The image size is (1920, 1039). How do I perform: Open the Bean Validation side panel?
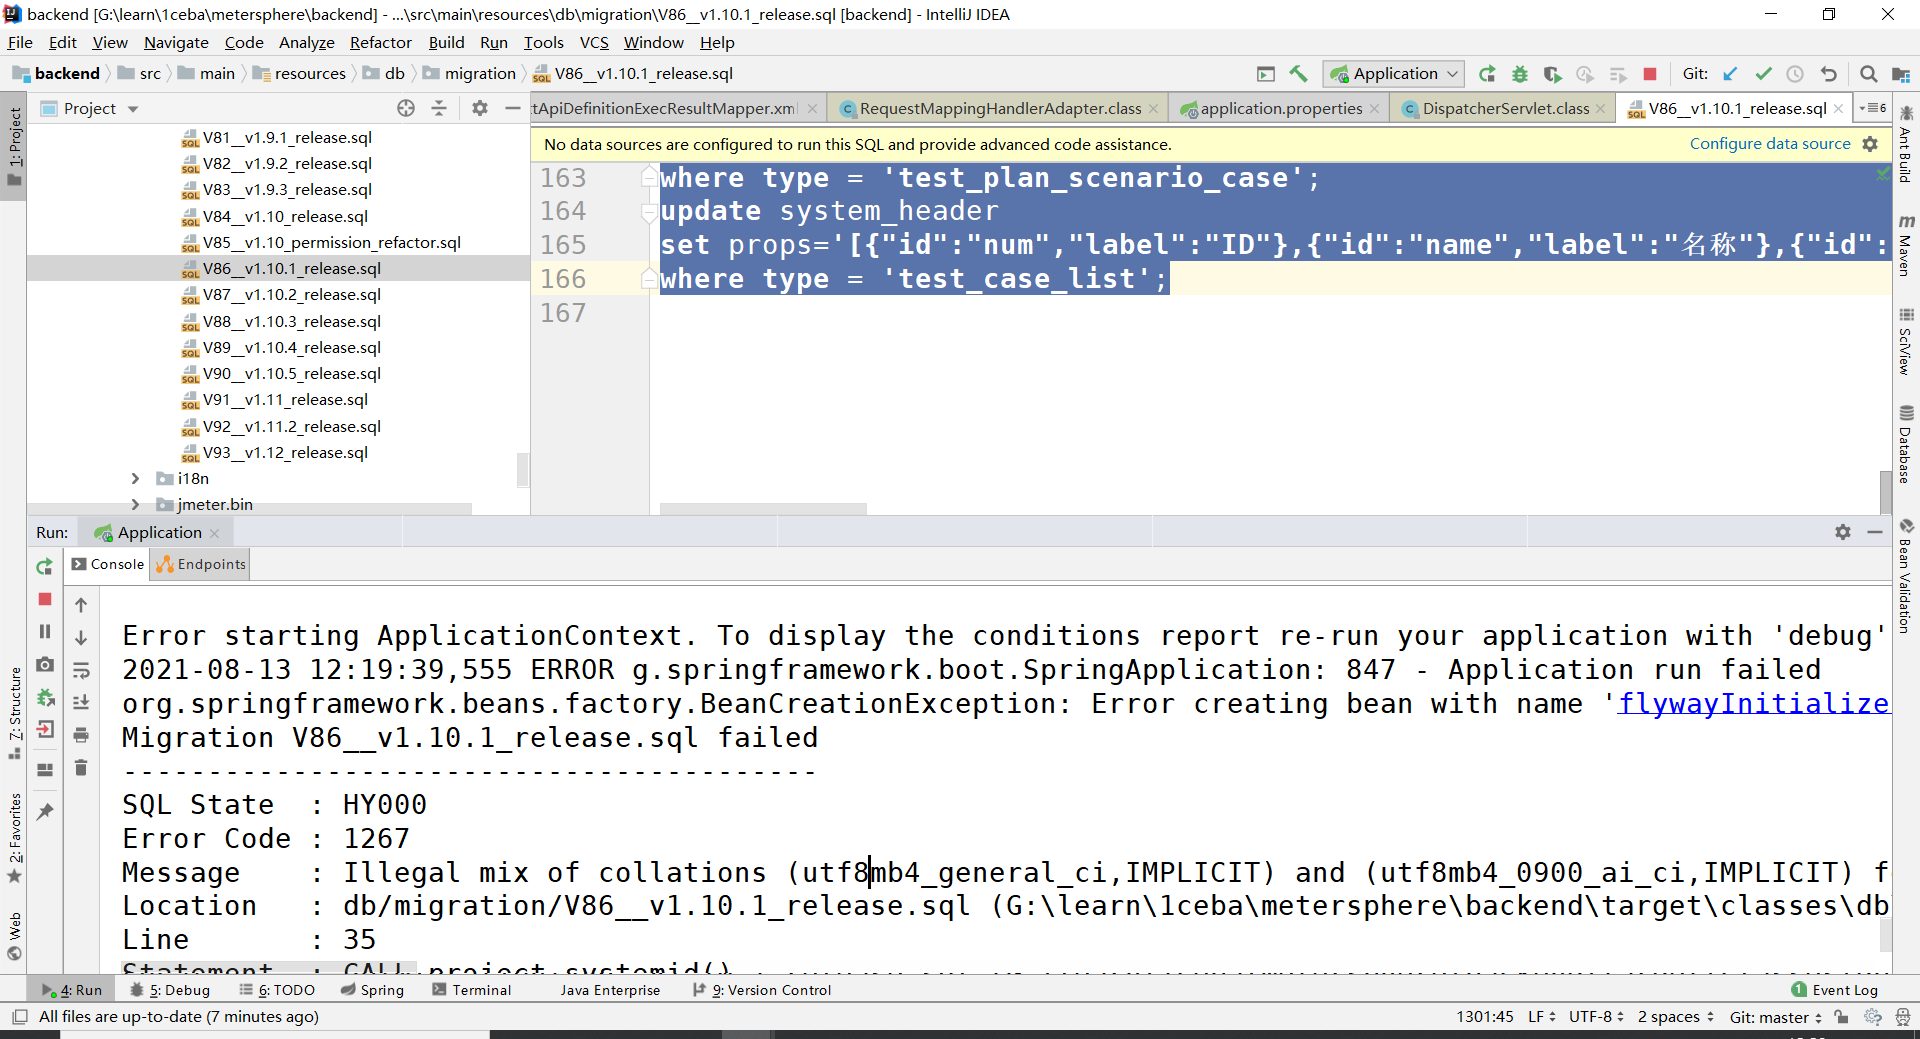(1906, 576)
